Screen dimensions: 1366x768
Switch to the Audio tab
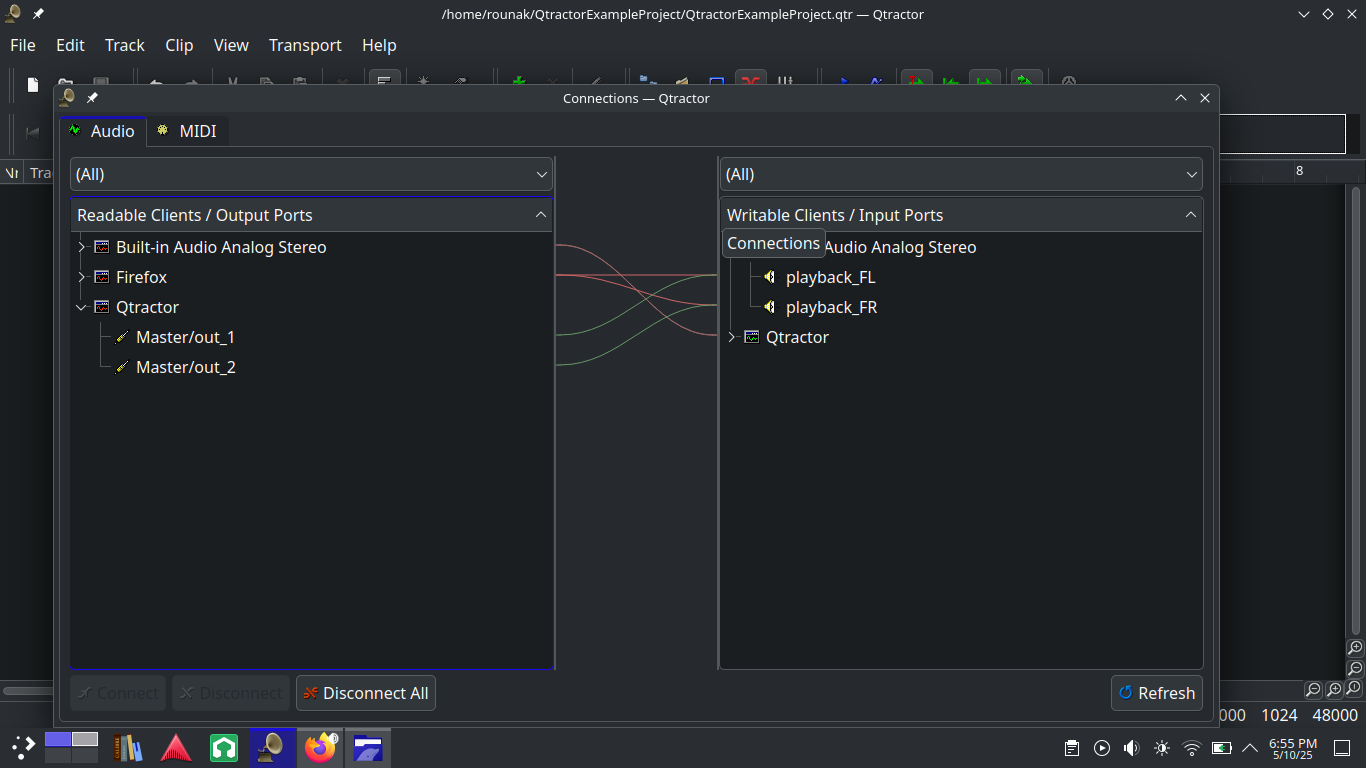tap(103, 131)
